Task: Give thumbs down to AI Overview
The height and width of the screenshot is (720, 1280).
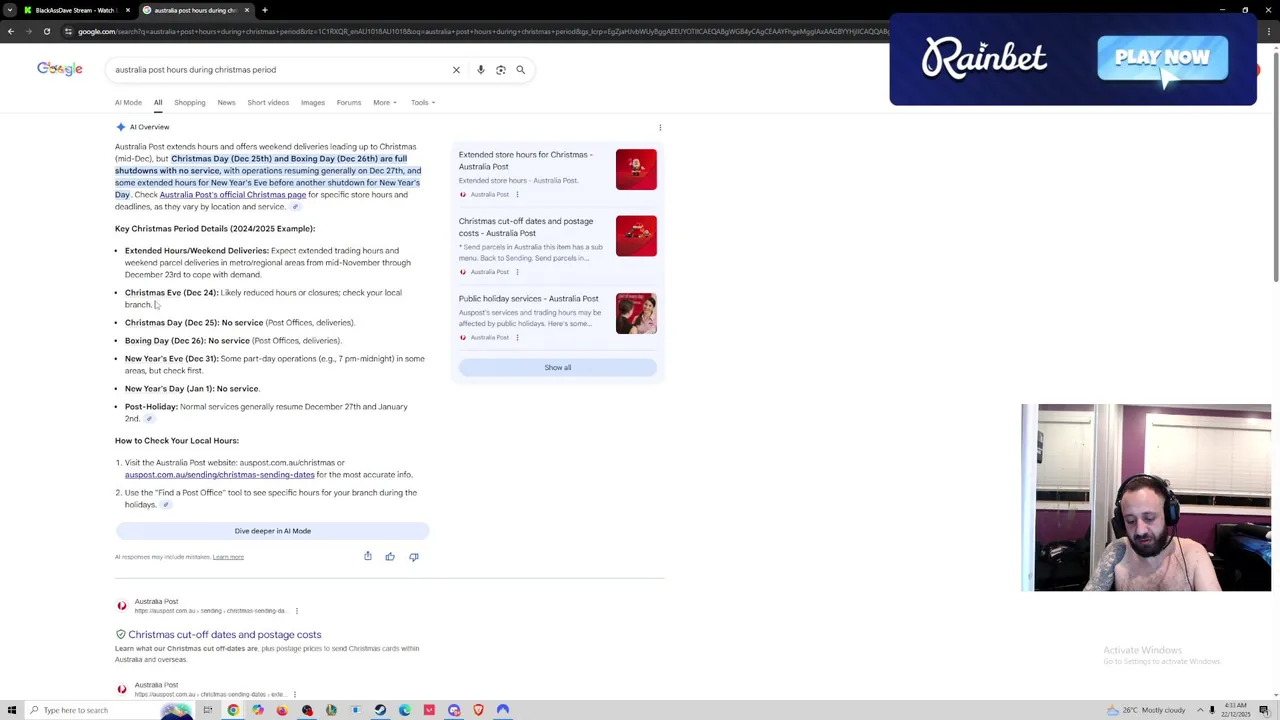Action: [x=413, y=556]
